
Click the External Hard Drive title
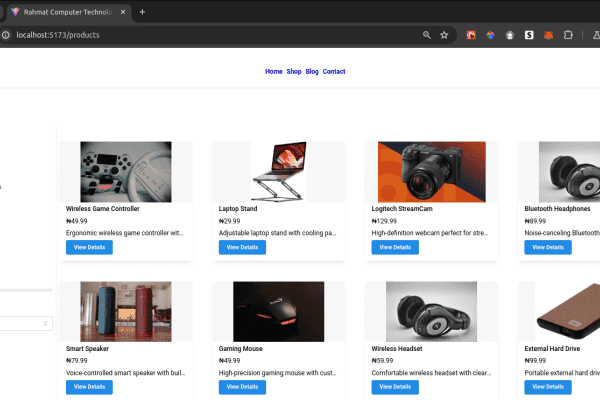point(552,349)
